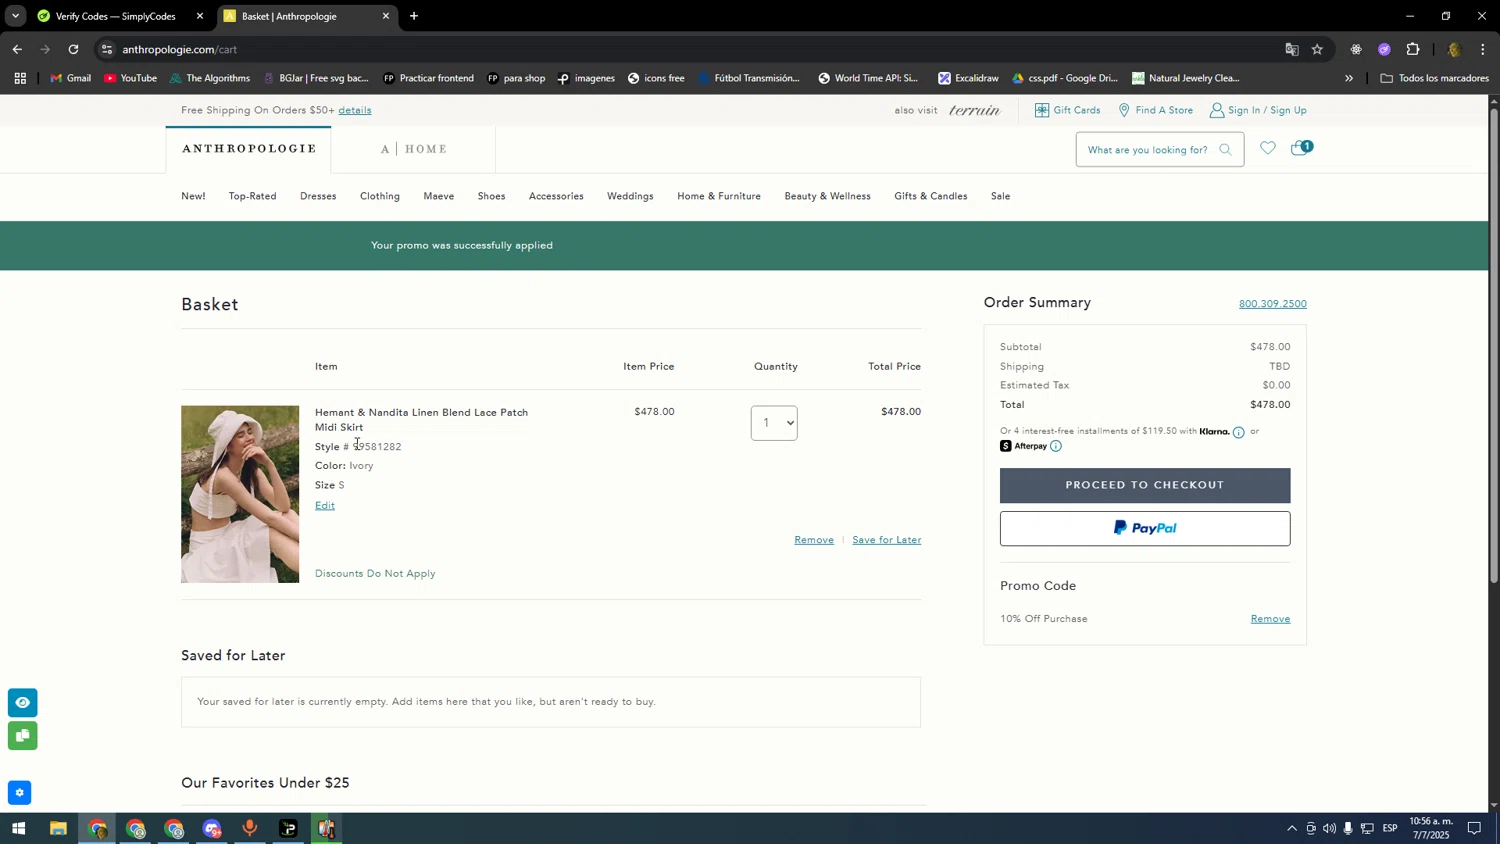The height and width of the screenshot is (844, 1500).
Task: Click the green copy widget button
Action: pos(22,736)
